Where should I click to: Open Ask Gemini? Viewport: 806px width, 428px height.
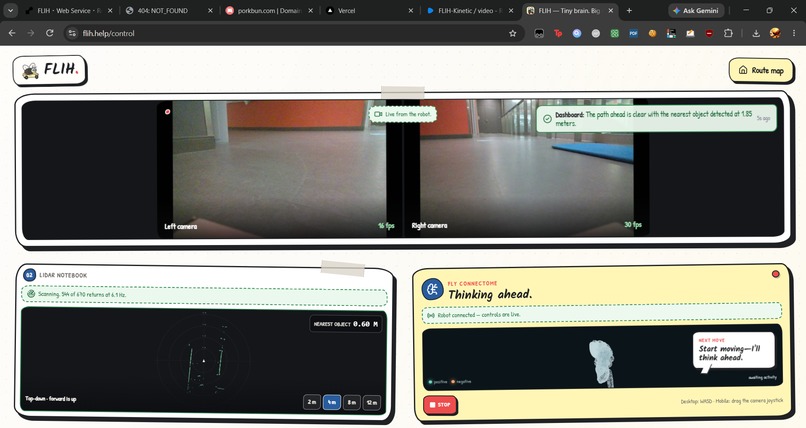point(696,10)
